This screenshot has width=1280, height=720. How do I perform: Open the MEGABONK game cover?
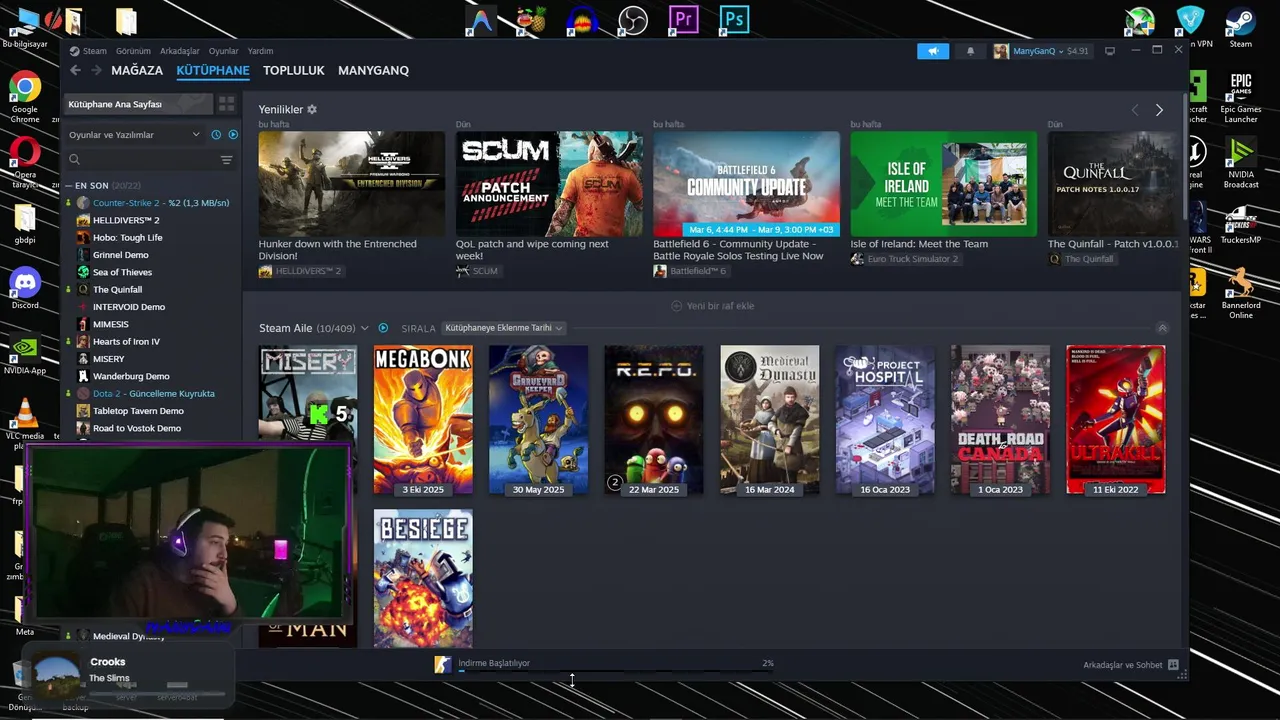coord(423,420)
